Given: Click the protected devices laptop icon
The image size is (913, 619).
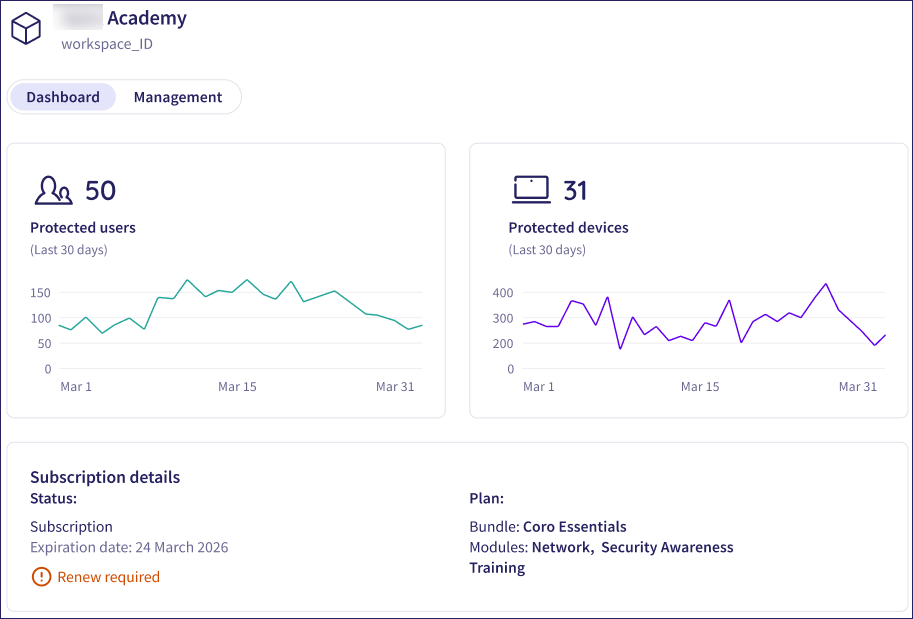Looking at the screenshot, I should click(531, 190).
